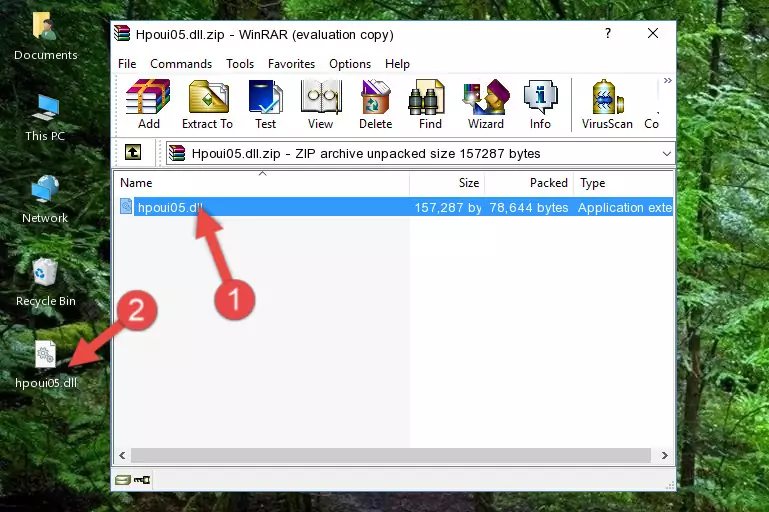Screen dimensions: 769x512
Task: Click the horizontal scrollbar right arrow
Action: pos(665,456)
